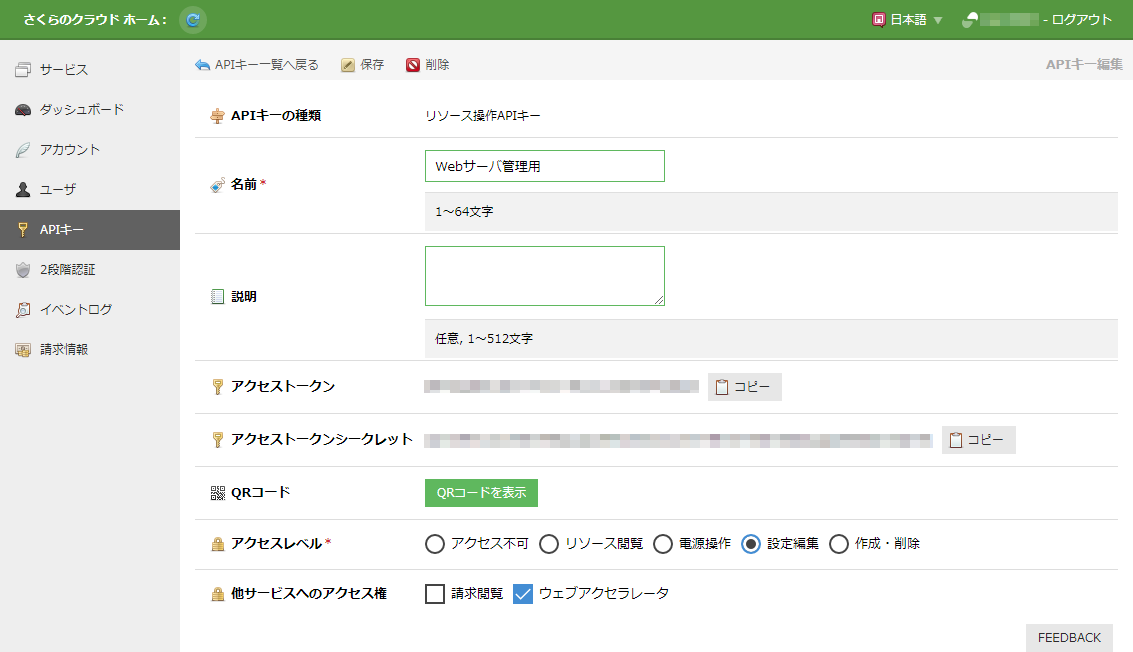Screen dimensions: 1133x652
Task: Click the 名前 text field
Action: click(x=544, y=166)
